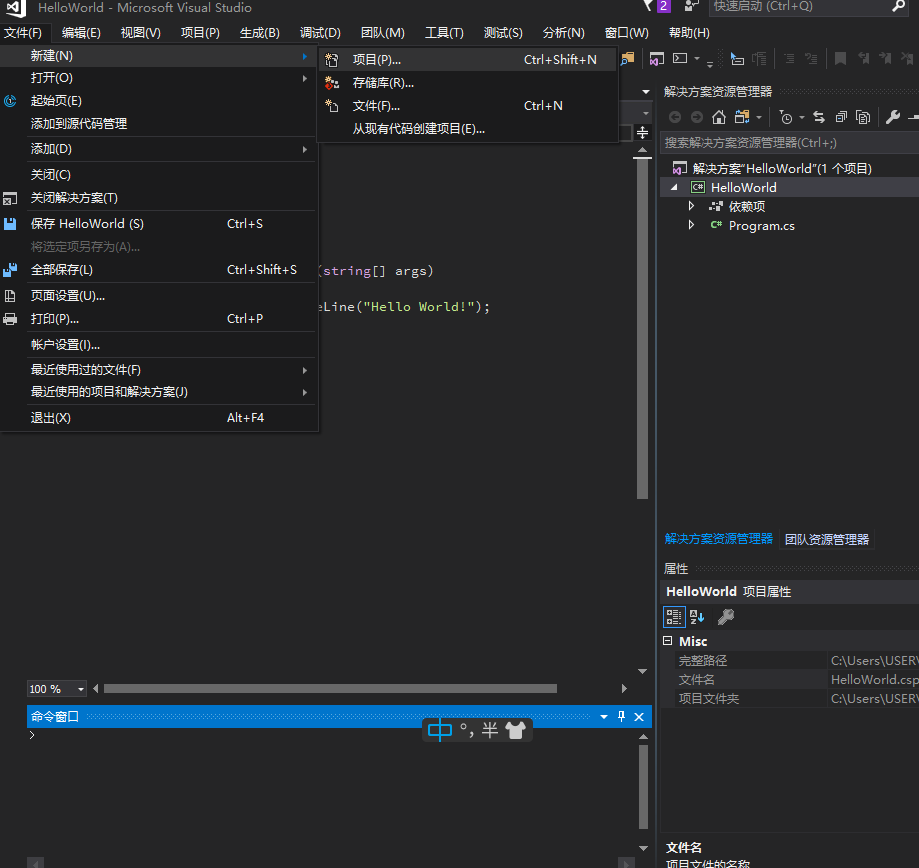
Task: Collapse the Misc group in Properties
Action: pyautogui.click(x=667, y=641)
